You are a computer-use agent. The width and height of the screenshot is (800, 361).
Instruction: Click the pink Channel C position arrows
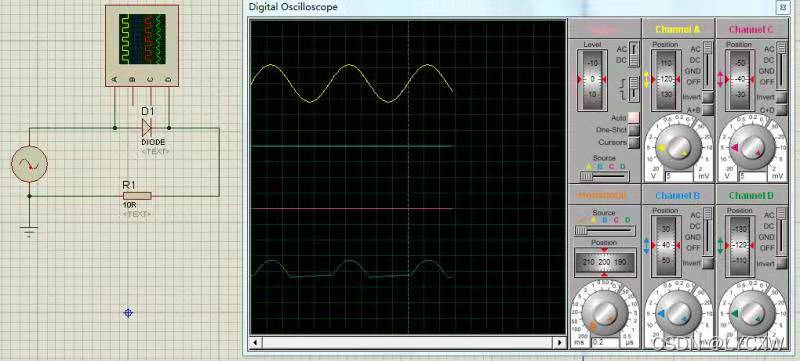click(720, 80)
